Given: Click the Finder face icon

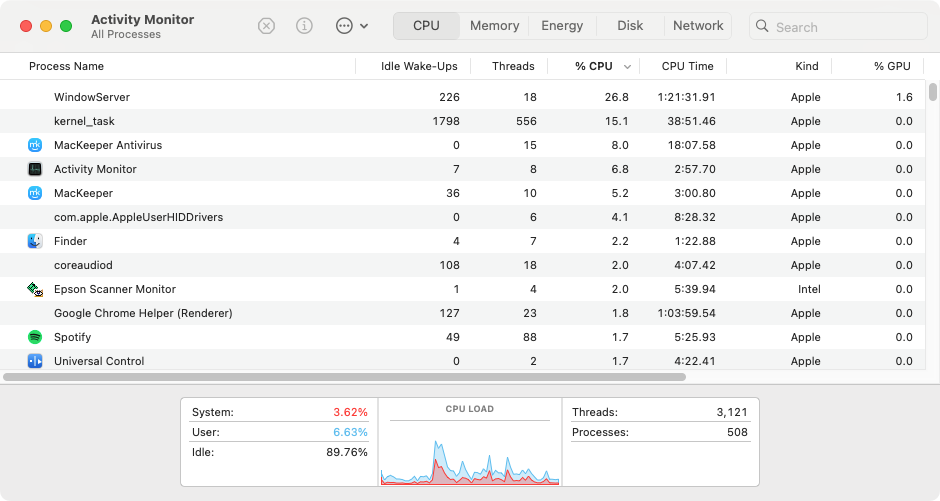Looking at the screenshot, I should coord(35,241).
